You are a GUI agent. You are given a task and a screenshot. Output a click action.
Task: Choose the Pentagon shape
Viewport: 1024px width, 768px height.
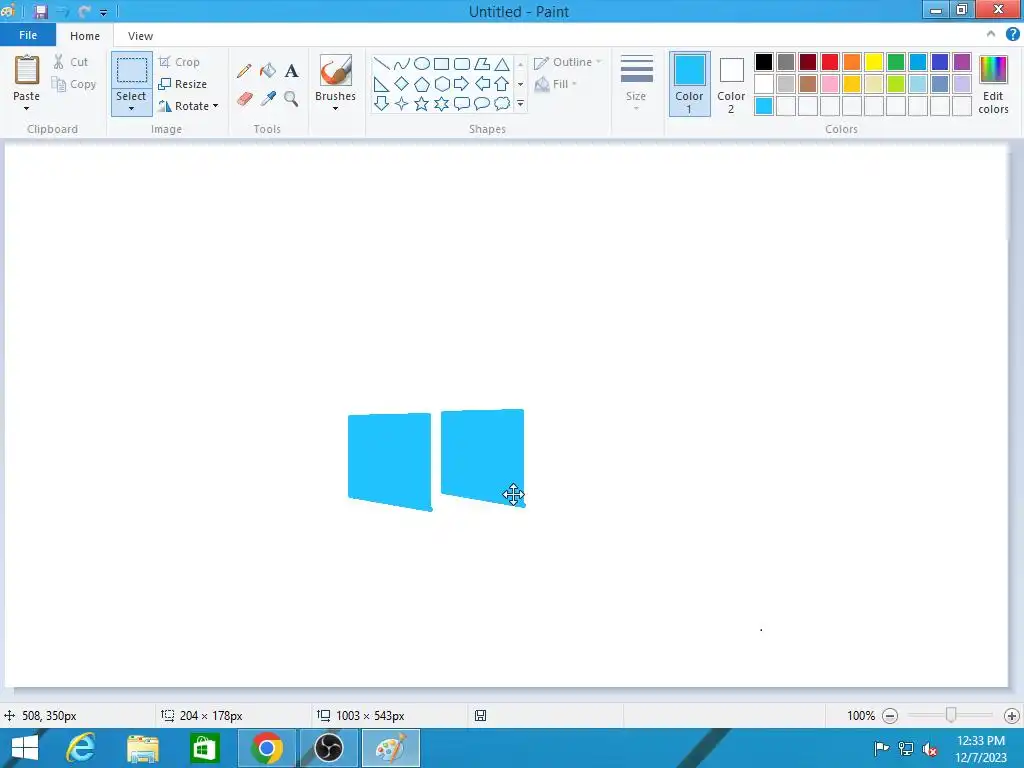pyautogui.click(x=422, y=84)
